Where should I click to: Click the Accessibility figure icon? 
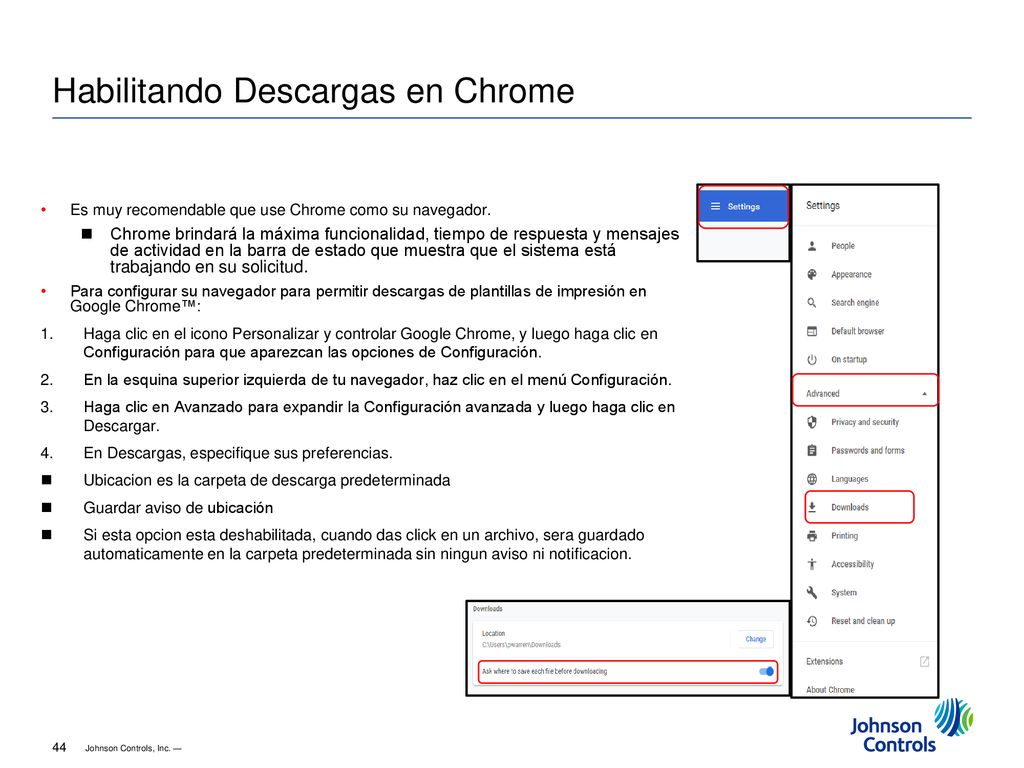coord(812,564)
